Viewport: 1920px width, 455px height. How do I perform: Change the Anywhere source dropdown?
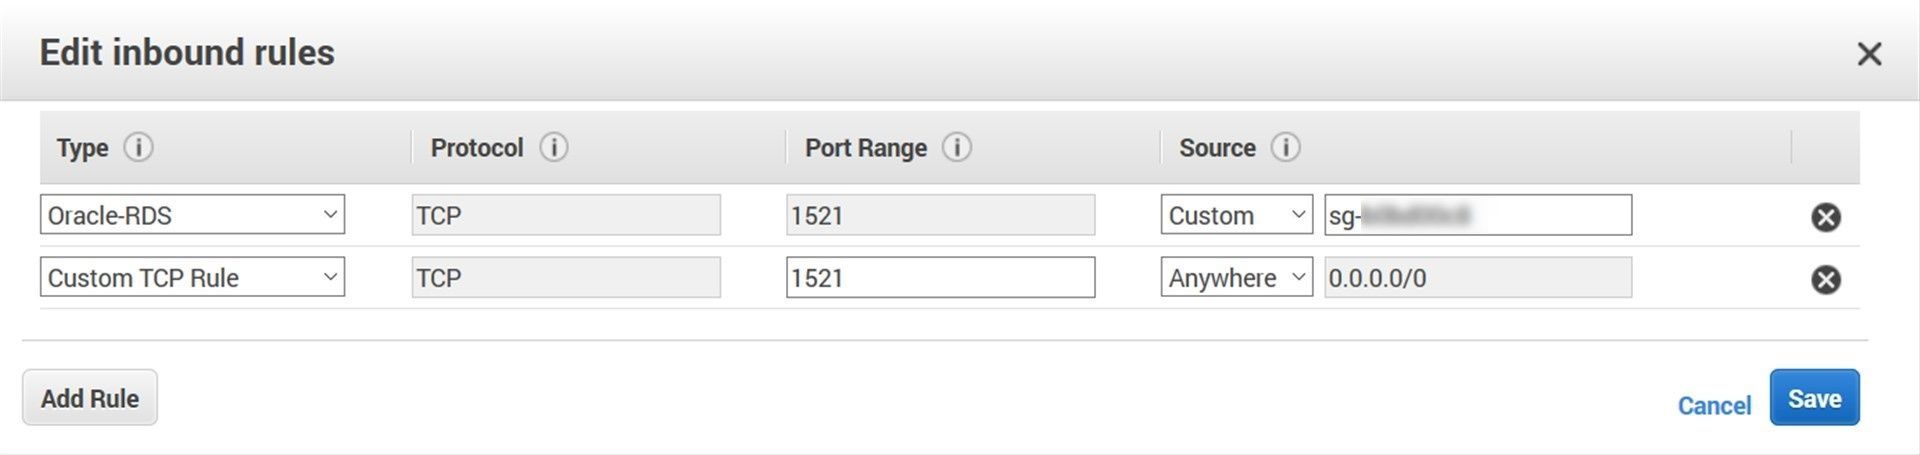click(1237, 277)
